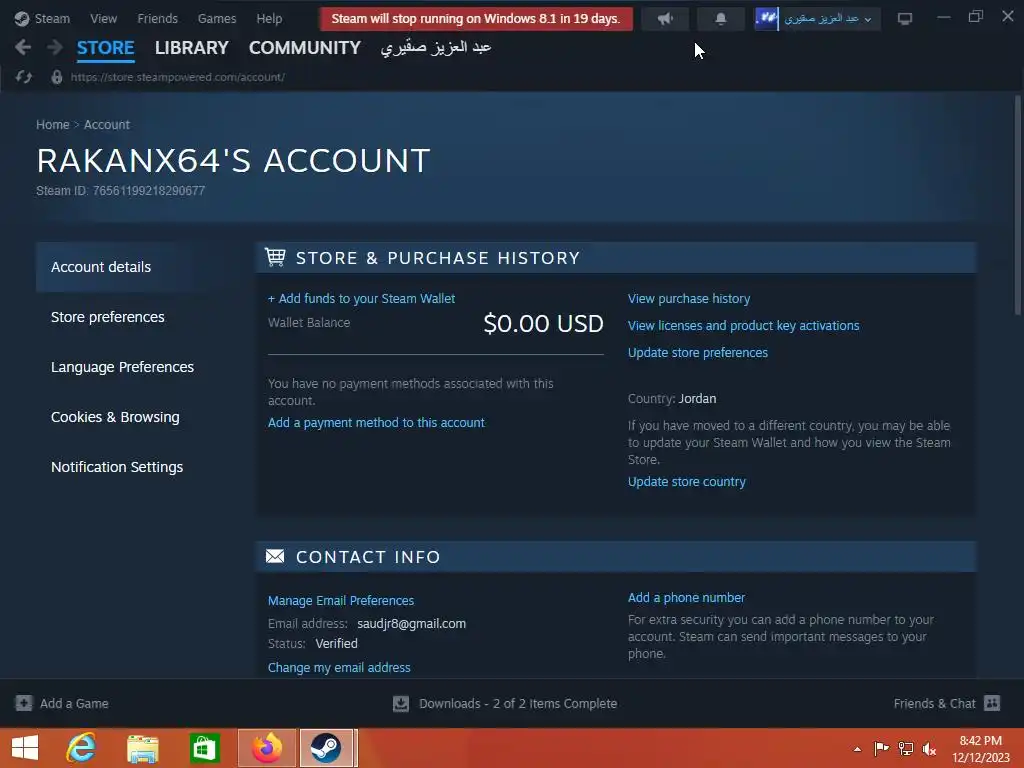Click the Windows 8.1 end-of-support warning banner
1024x768 pixels.
(475, 18)
